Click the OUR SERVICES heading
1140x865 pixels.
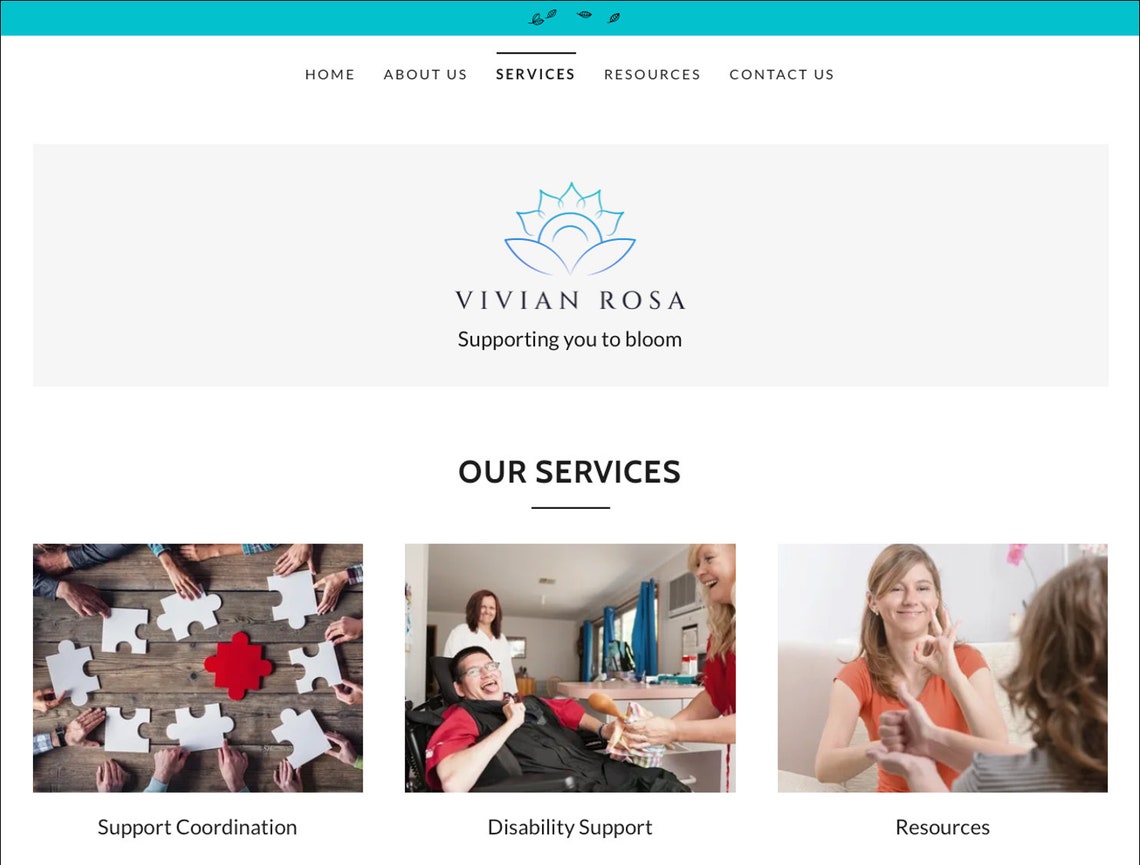(570, 472)
